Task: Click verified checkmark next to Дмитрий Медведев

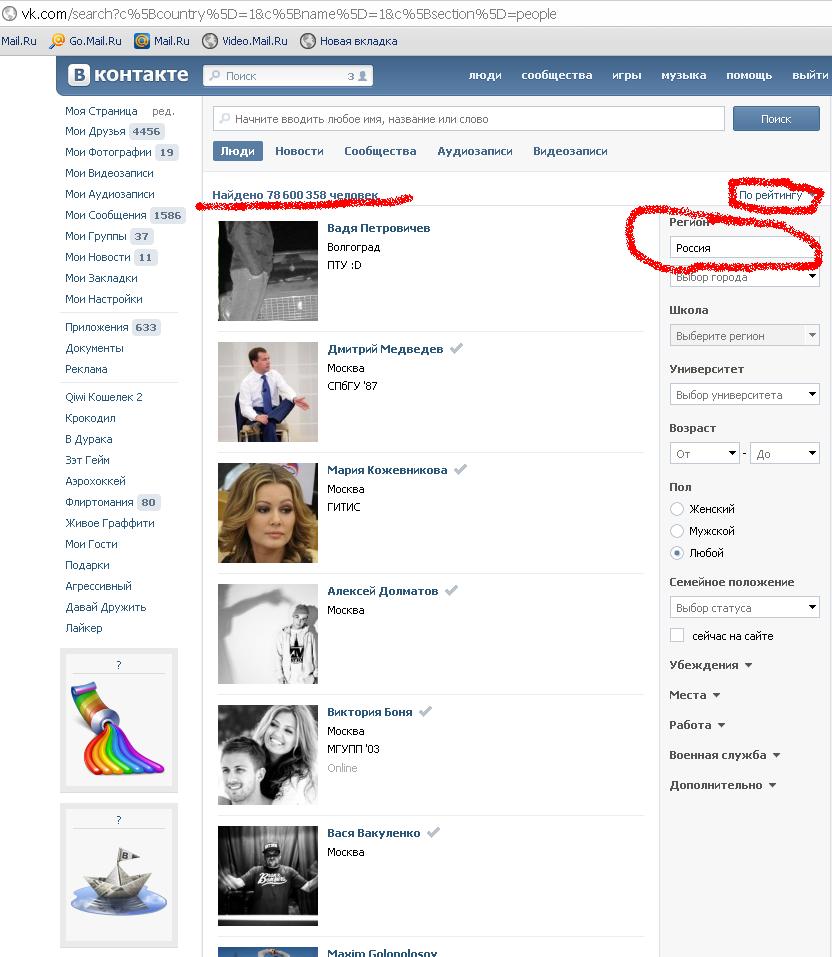Action: (456, 348)
